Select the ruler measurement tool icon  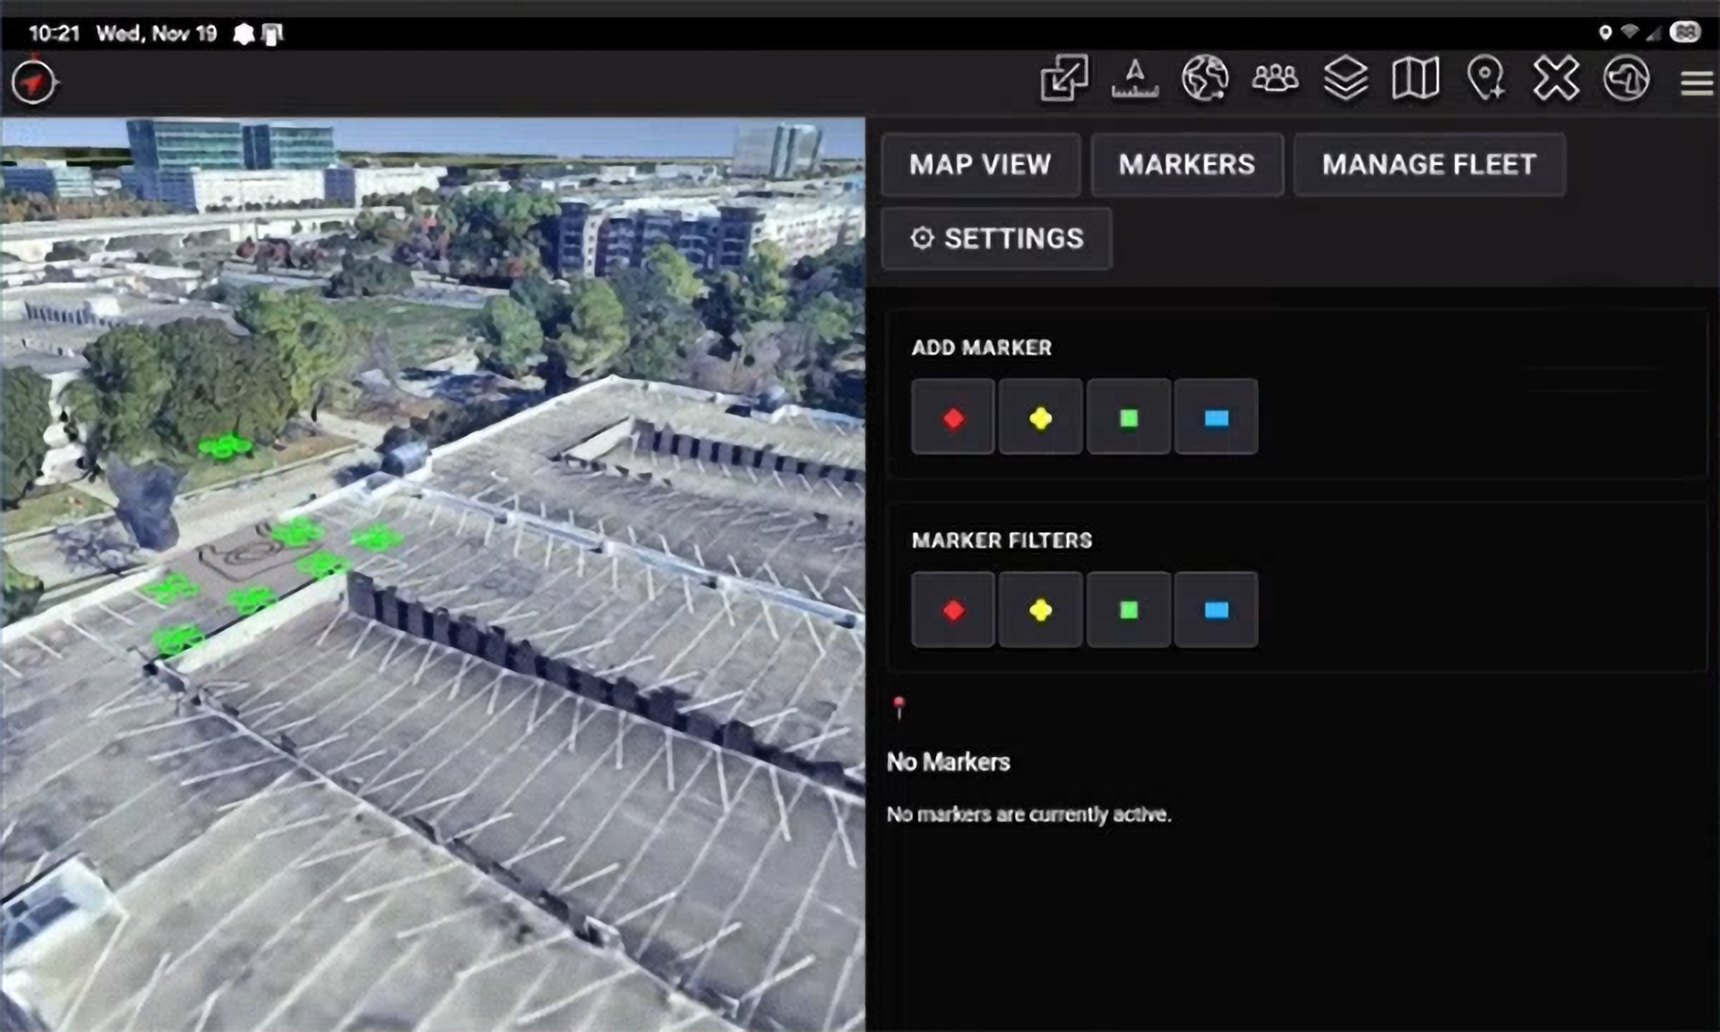click(1135, 78)
